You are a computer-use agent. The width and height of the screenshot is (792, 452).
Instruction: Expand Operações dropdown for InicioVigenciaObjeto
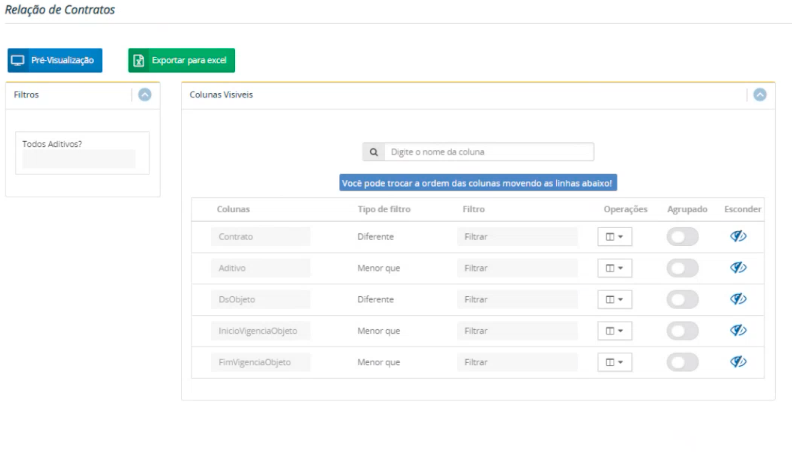(x=614, y=330)
